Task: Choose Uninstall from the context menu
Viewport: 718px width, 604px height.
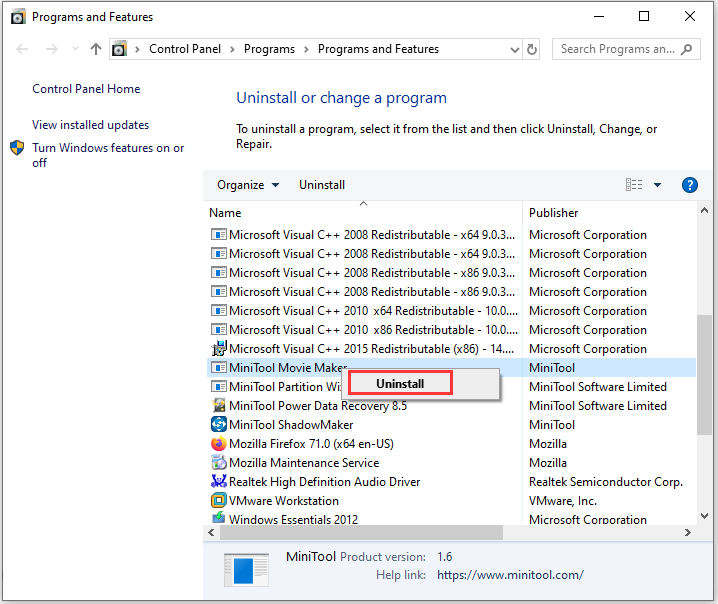Action: click(x=401, y=384)
